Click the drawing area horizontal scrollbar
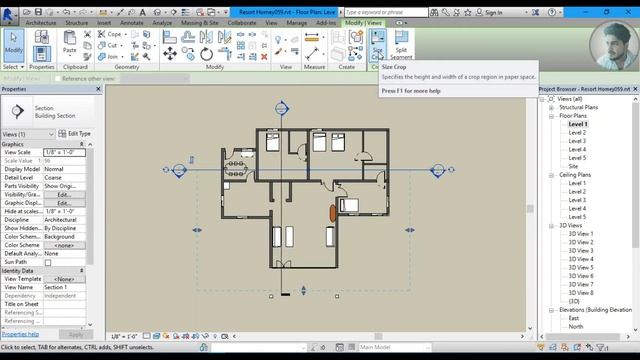Screen dimensions: 640x360 click(378, 336)
